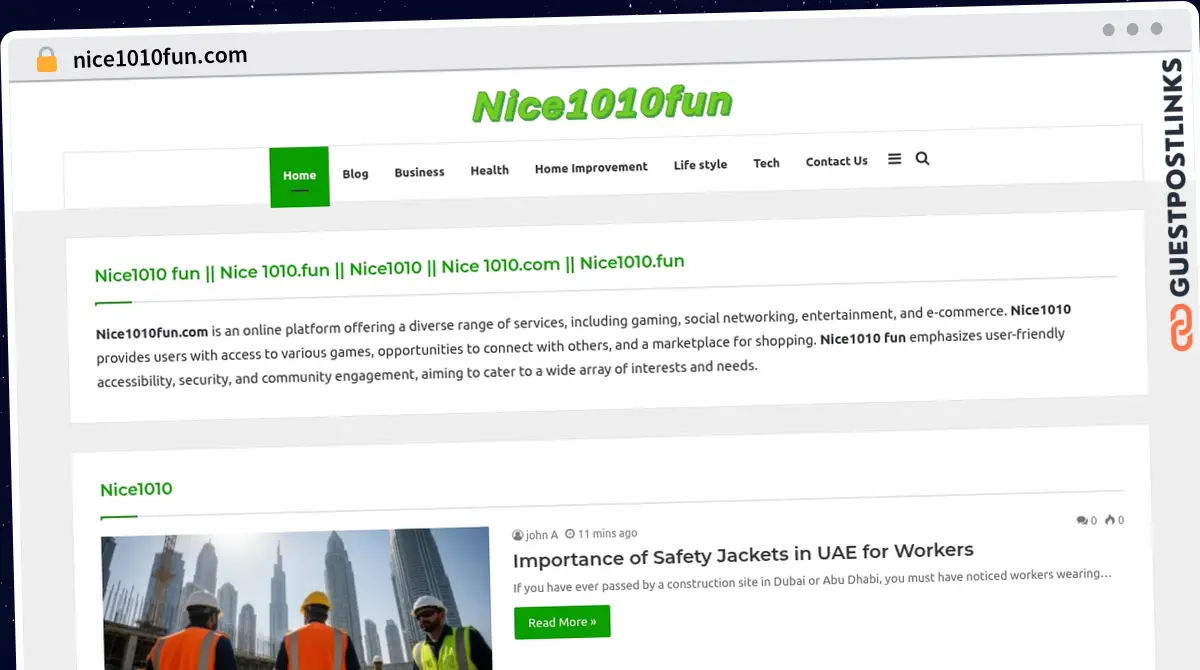
Task: Open the Contact Us page
Action: [x=836, y=161]
